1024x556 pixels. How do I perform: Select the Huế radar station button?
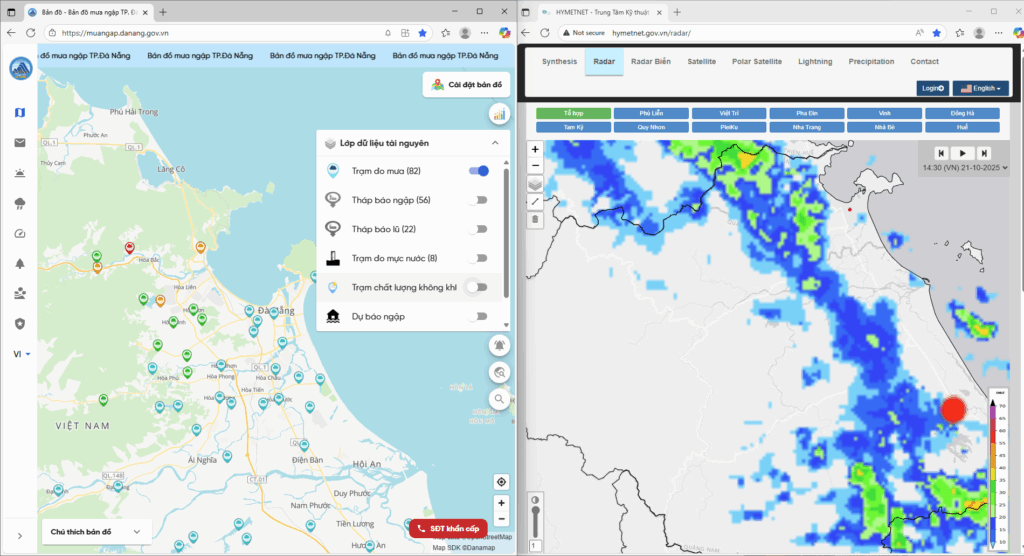pyautogui.click(x=962, y=127)
